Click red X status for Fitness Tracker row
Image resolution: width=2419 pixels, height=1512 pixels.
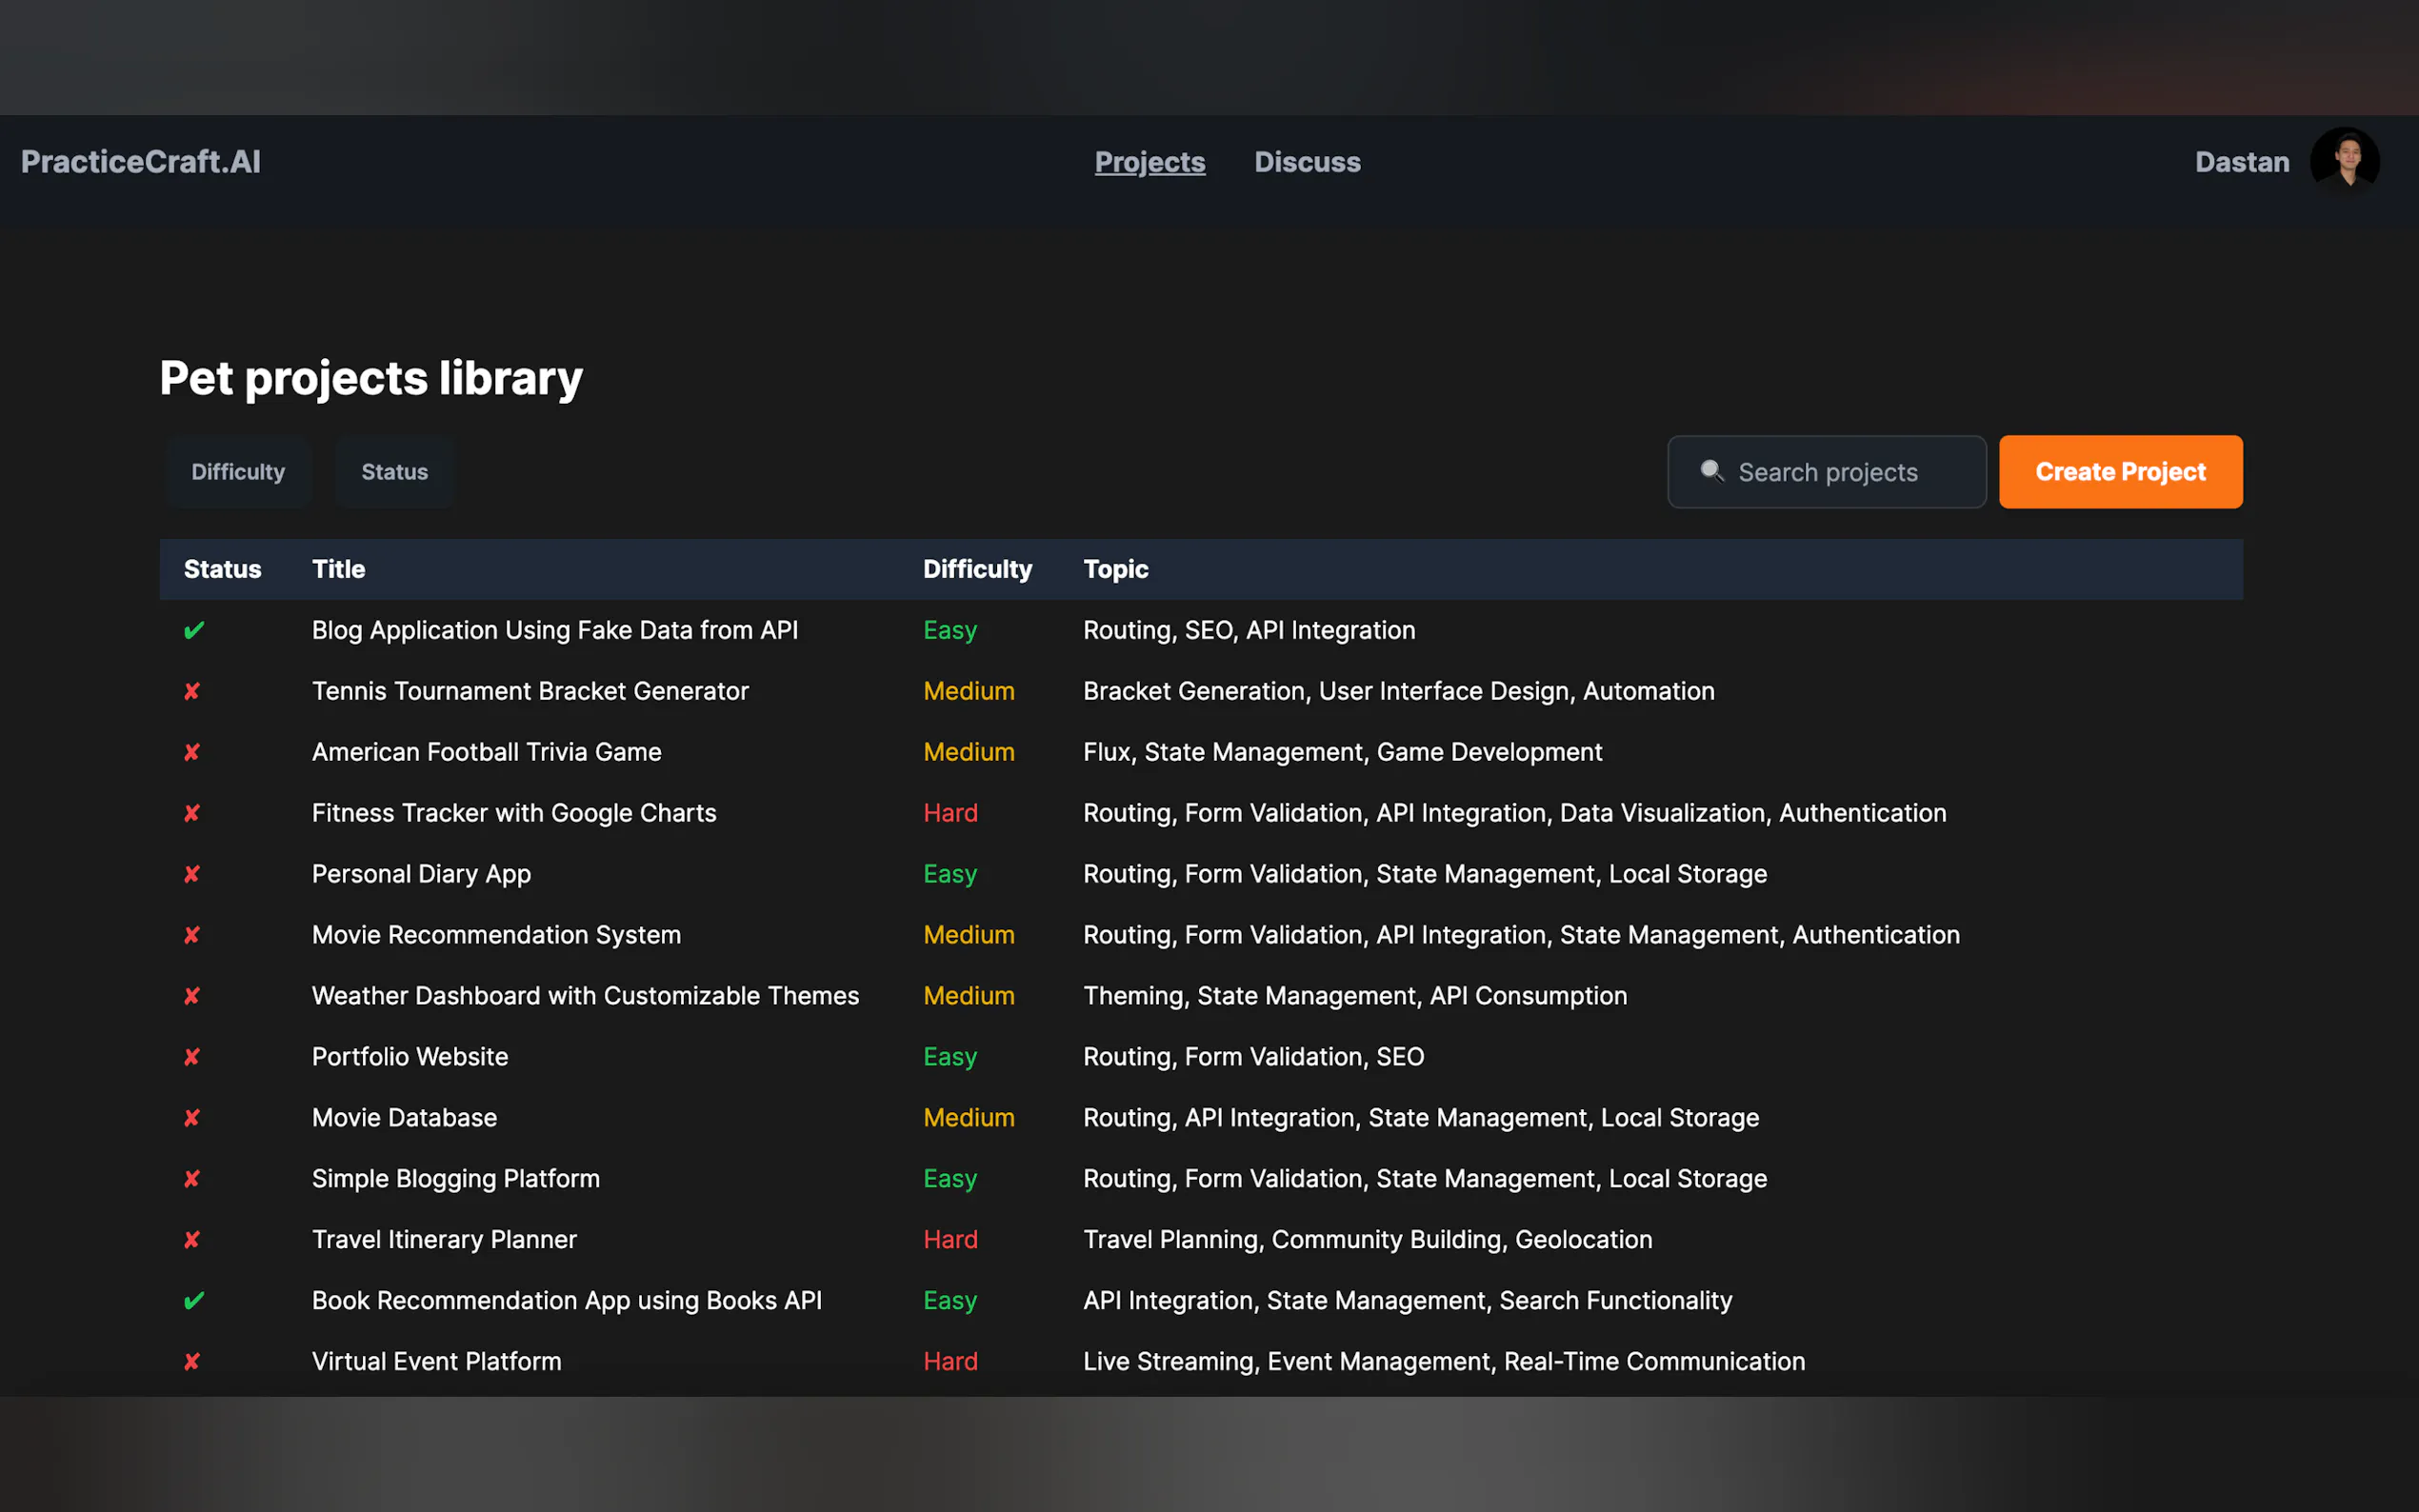click(x=192, y=813)
